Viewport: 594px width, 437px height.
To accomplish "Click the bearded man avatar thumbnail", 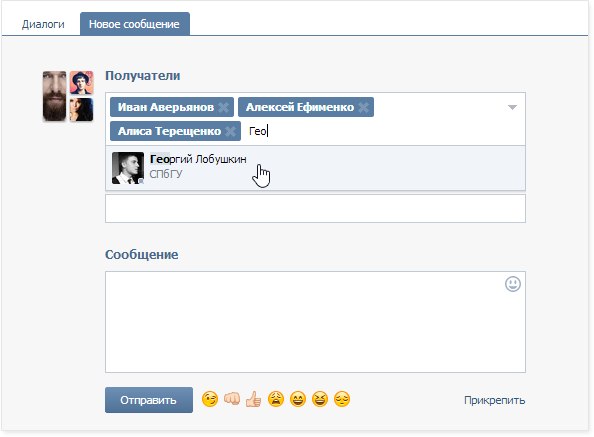I will [55, 96].
